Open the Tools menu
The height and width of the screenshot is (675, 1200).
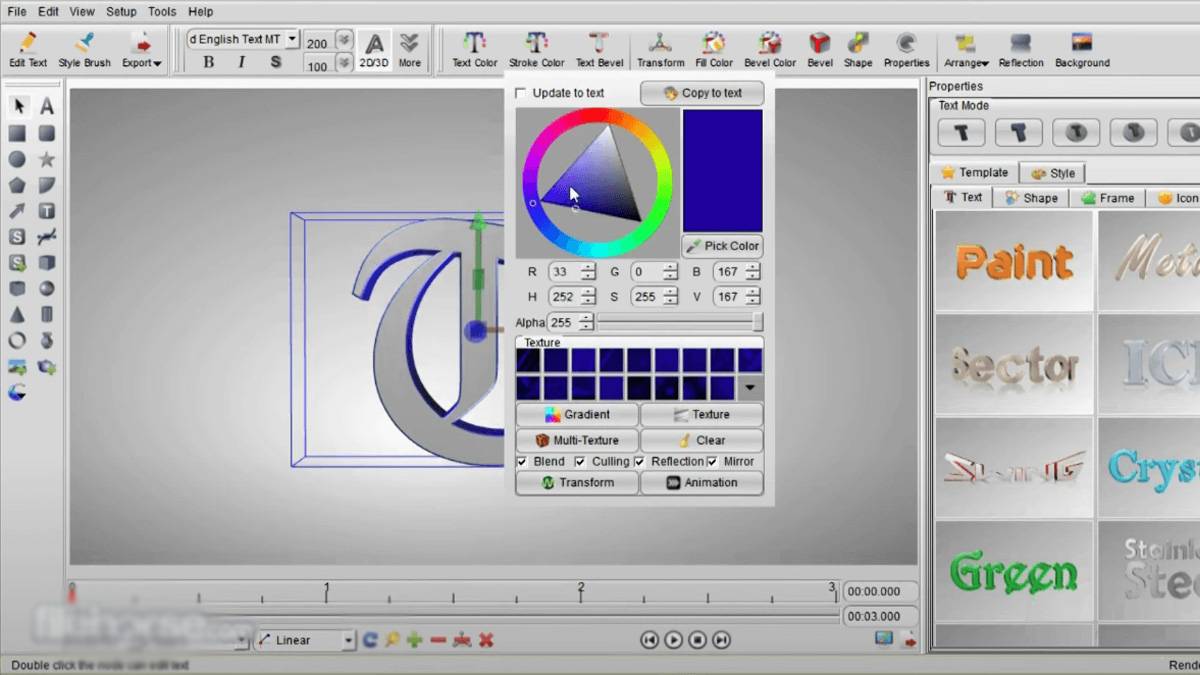pyautogui.click(x=162, y=12)
